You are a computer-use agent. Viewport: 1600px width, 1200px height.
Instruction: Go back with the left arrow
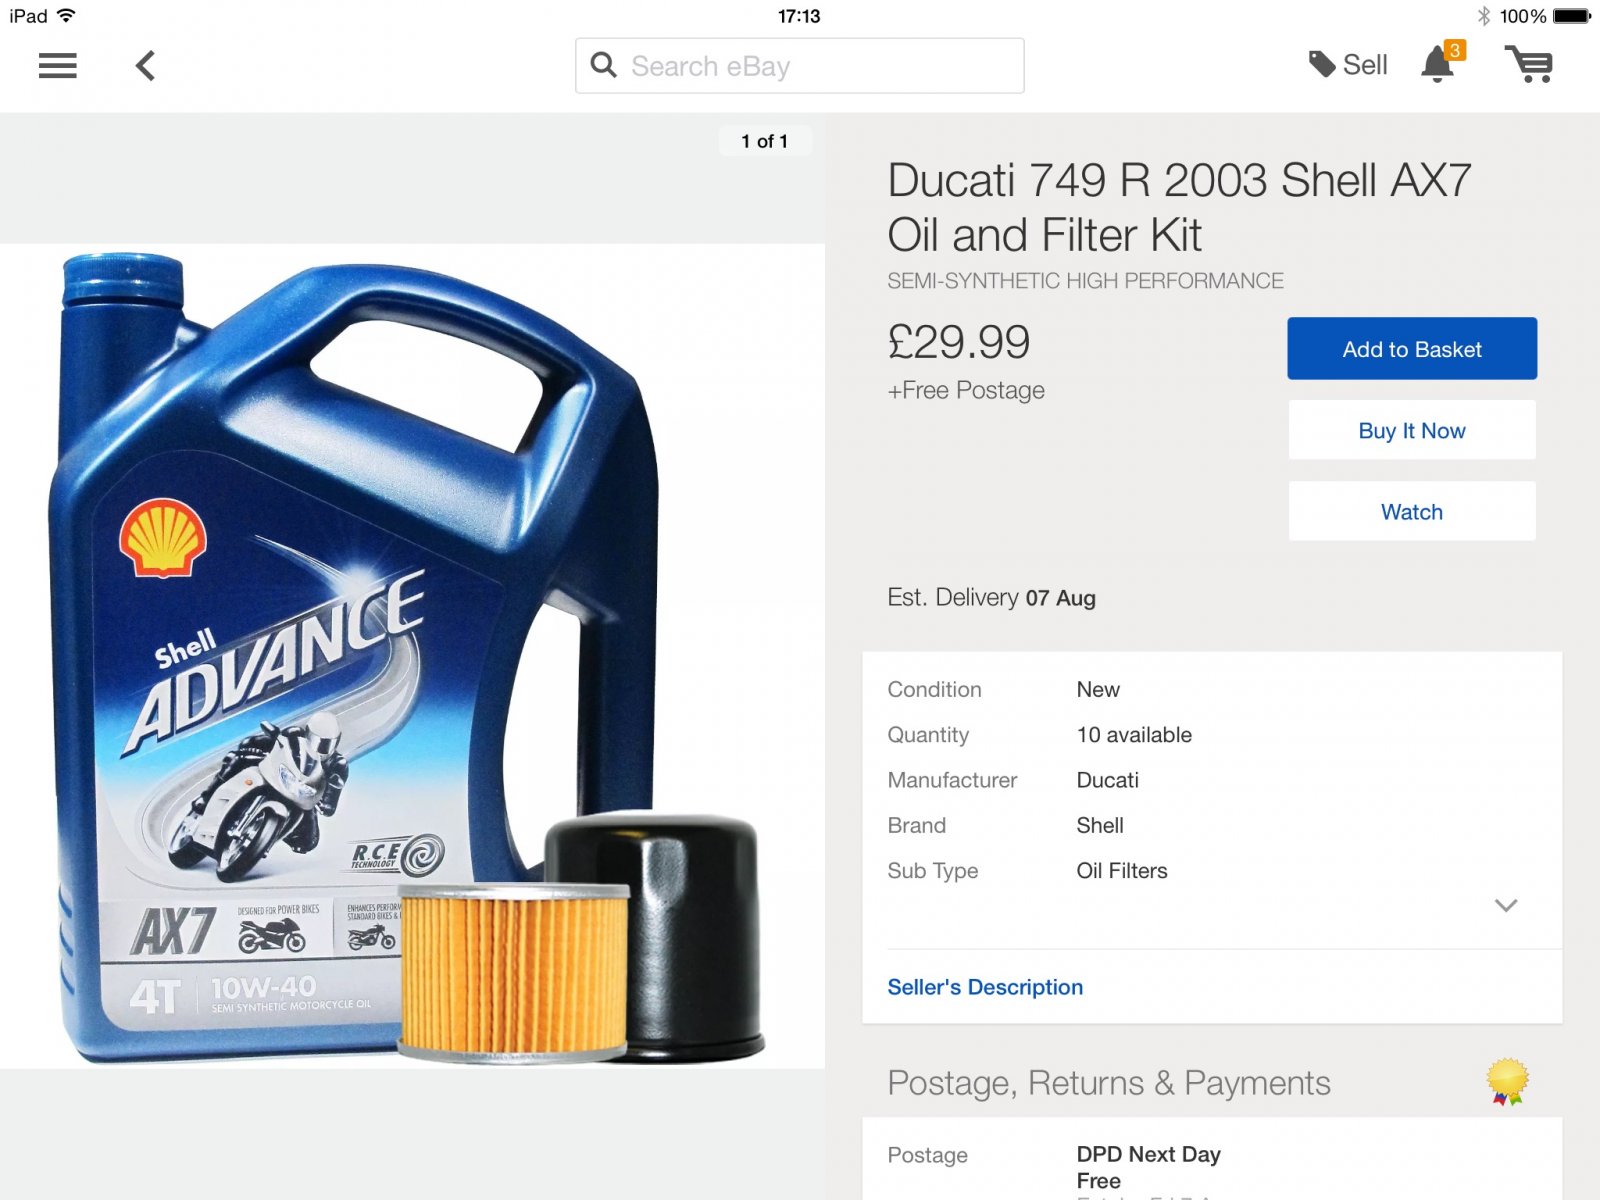(x=145, y=66)
